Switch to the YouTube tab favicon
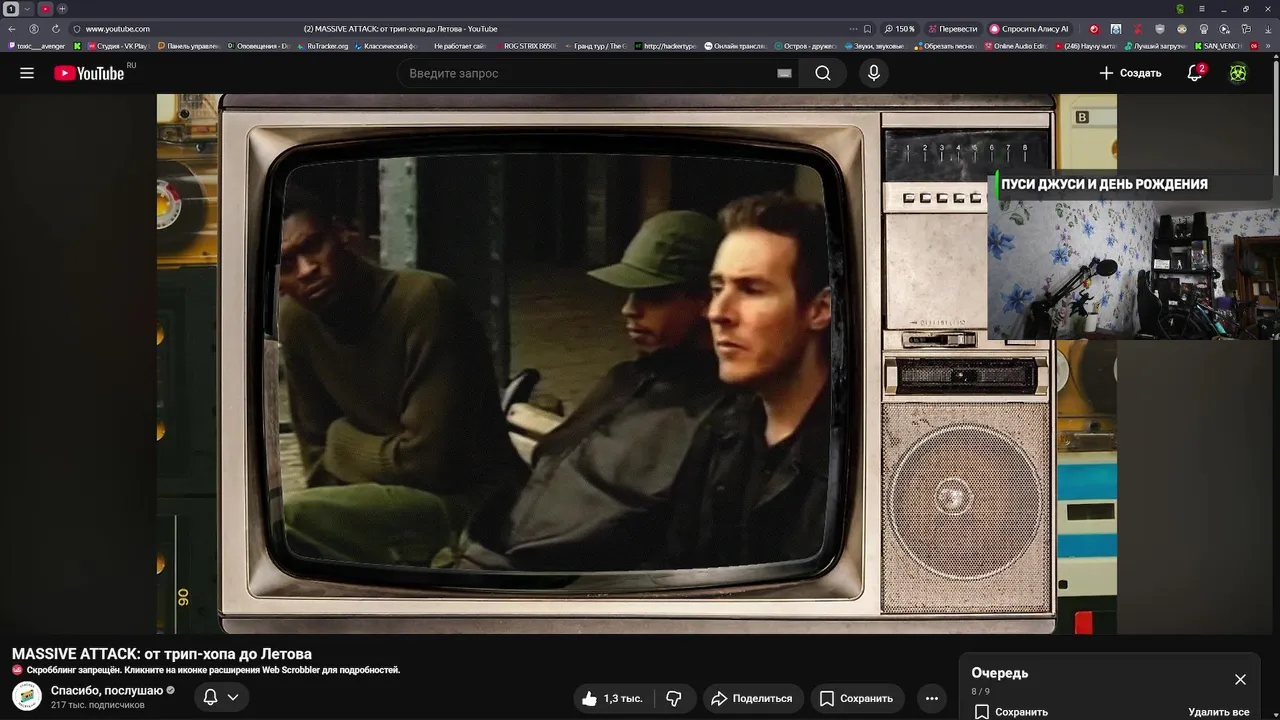Image resolution: width=1280 pixels, height=720 pixels. pyautogui.click(x=45, y=9)
